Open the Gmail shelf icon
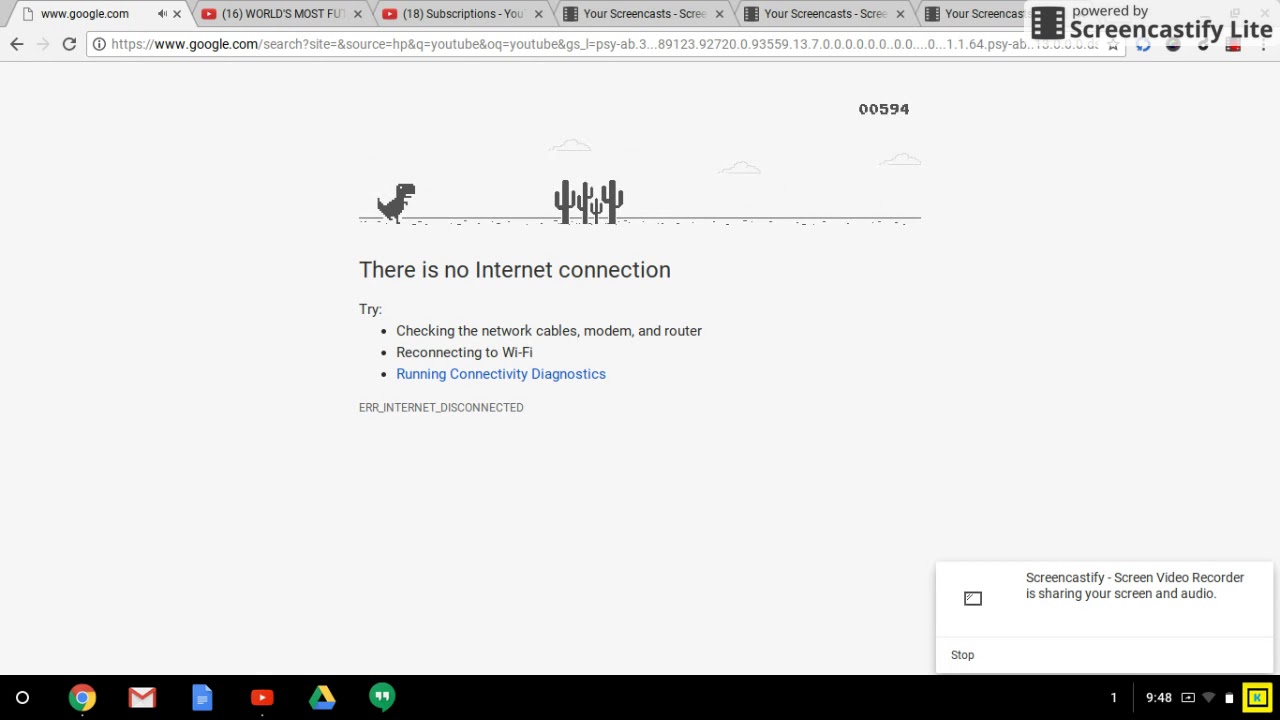The width and height of the screenshot is (1280, 720). 142,697
